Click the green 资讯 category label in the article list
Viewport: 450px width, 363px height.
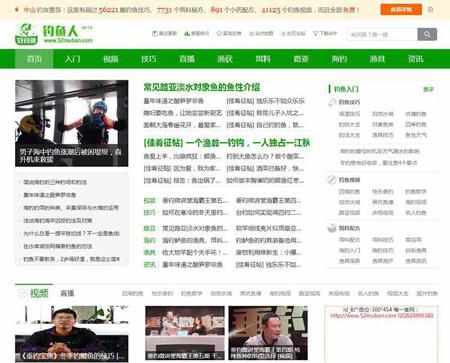click(x=150, y=265)
